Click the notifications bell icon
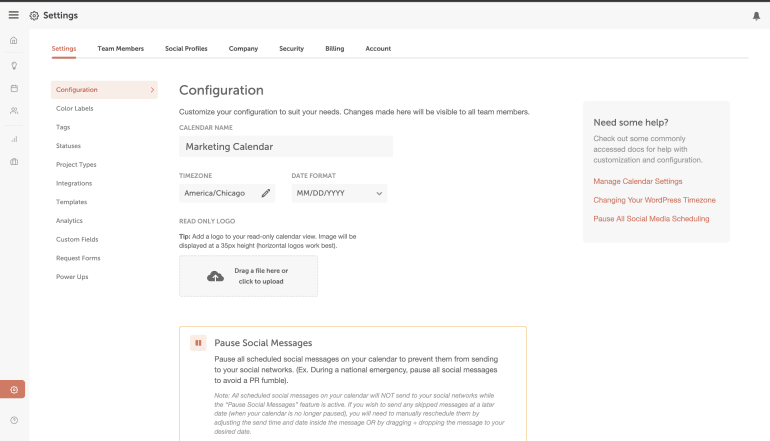Screen dimensions: 770x441 [x=756, y=16]
